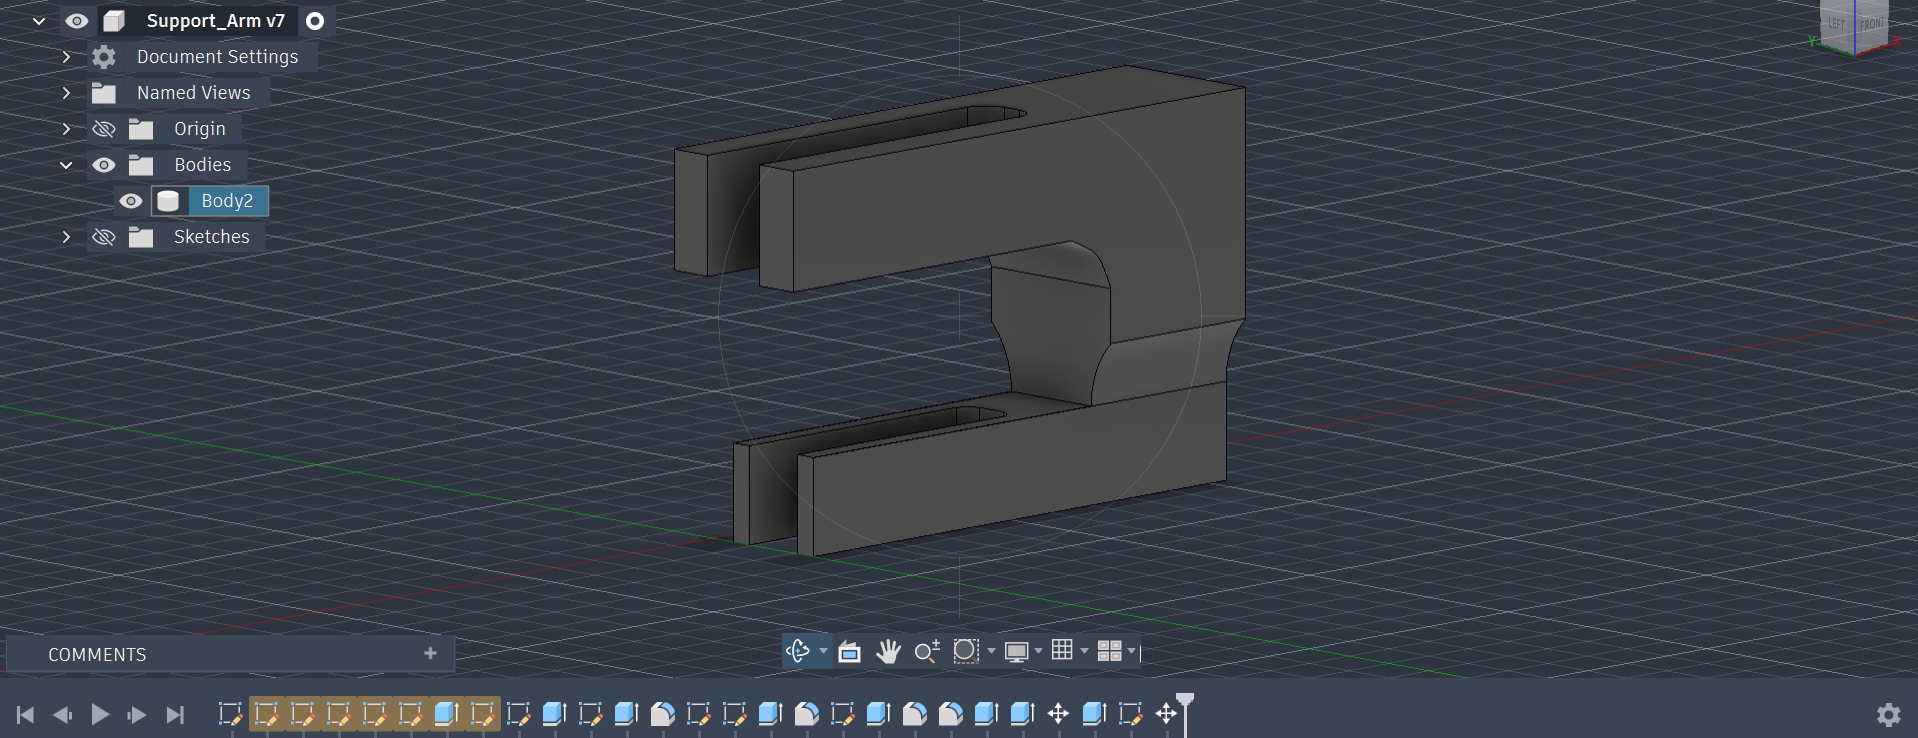Click the Viewports layout icon
Viewport: 1918px width, 738px height.
(x=1109, y=651)
